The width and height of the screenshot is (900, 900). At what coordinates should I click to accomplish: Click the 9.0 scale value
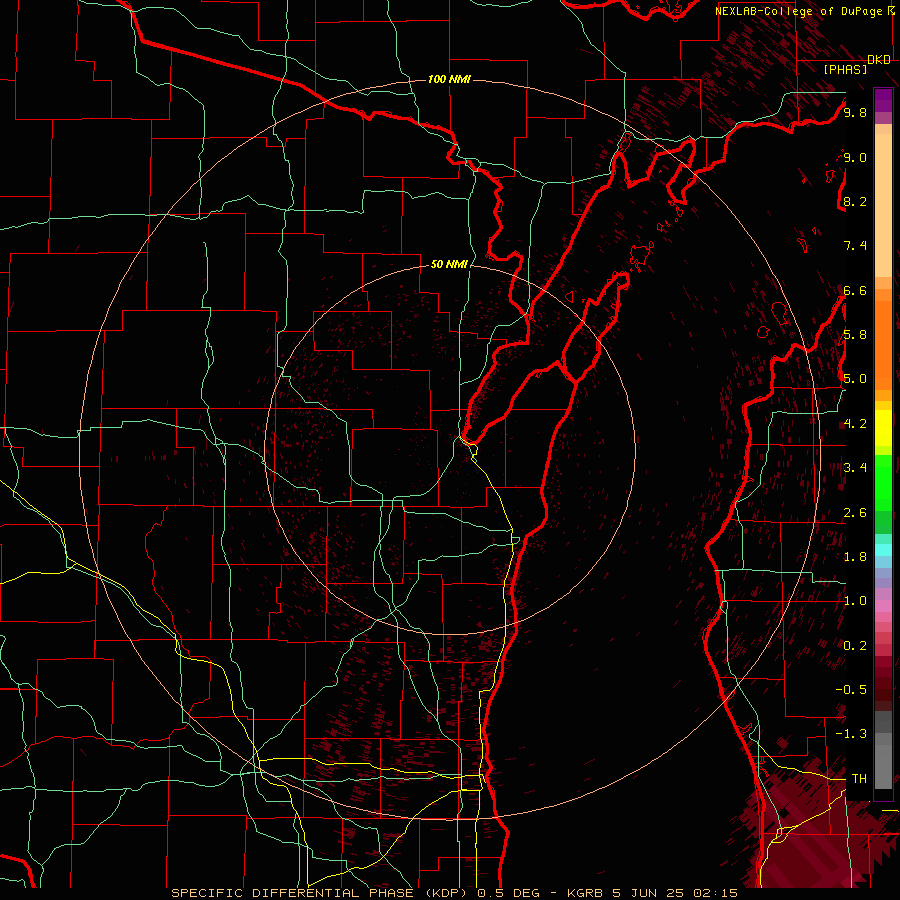tap(855, 157)
